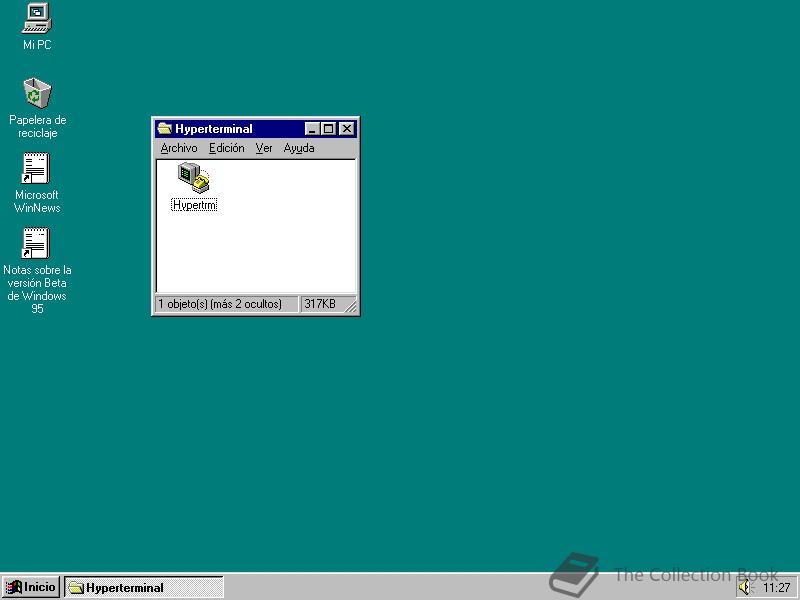Open the Ver menu
Viewport: 800px width, 600px height.
click(264, 148)
